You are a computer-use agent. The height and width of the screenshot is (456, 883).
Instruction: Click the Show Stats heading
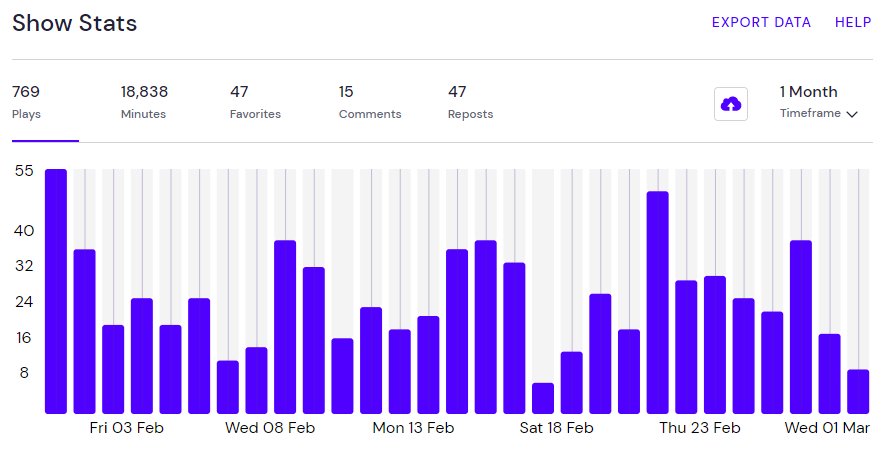[75, 23]
